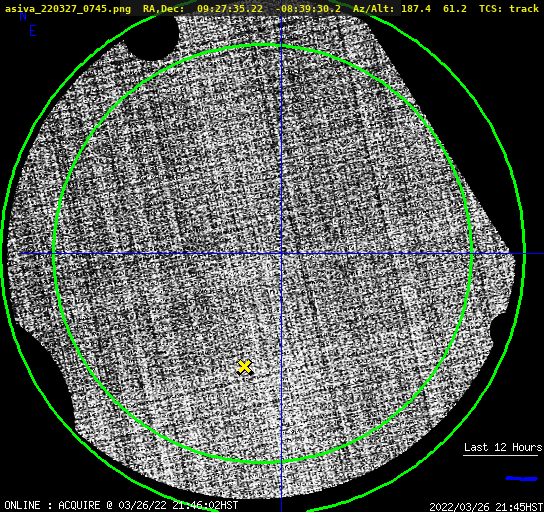Click the intersection of the blue crosshair lines
Image resolution: width=544 pixels, height=512 pixels.
tap(281, 254)
